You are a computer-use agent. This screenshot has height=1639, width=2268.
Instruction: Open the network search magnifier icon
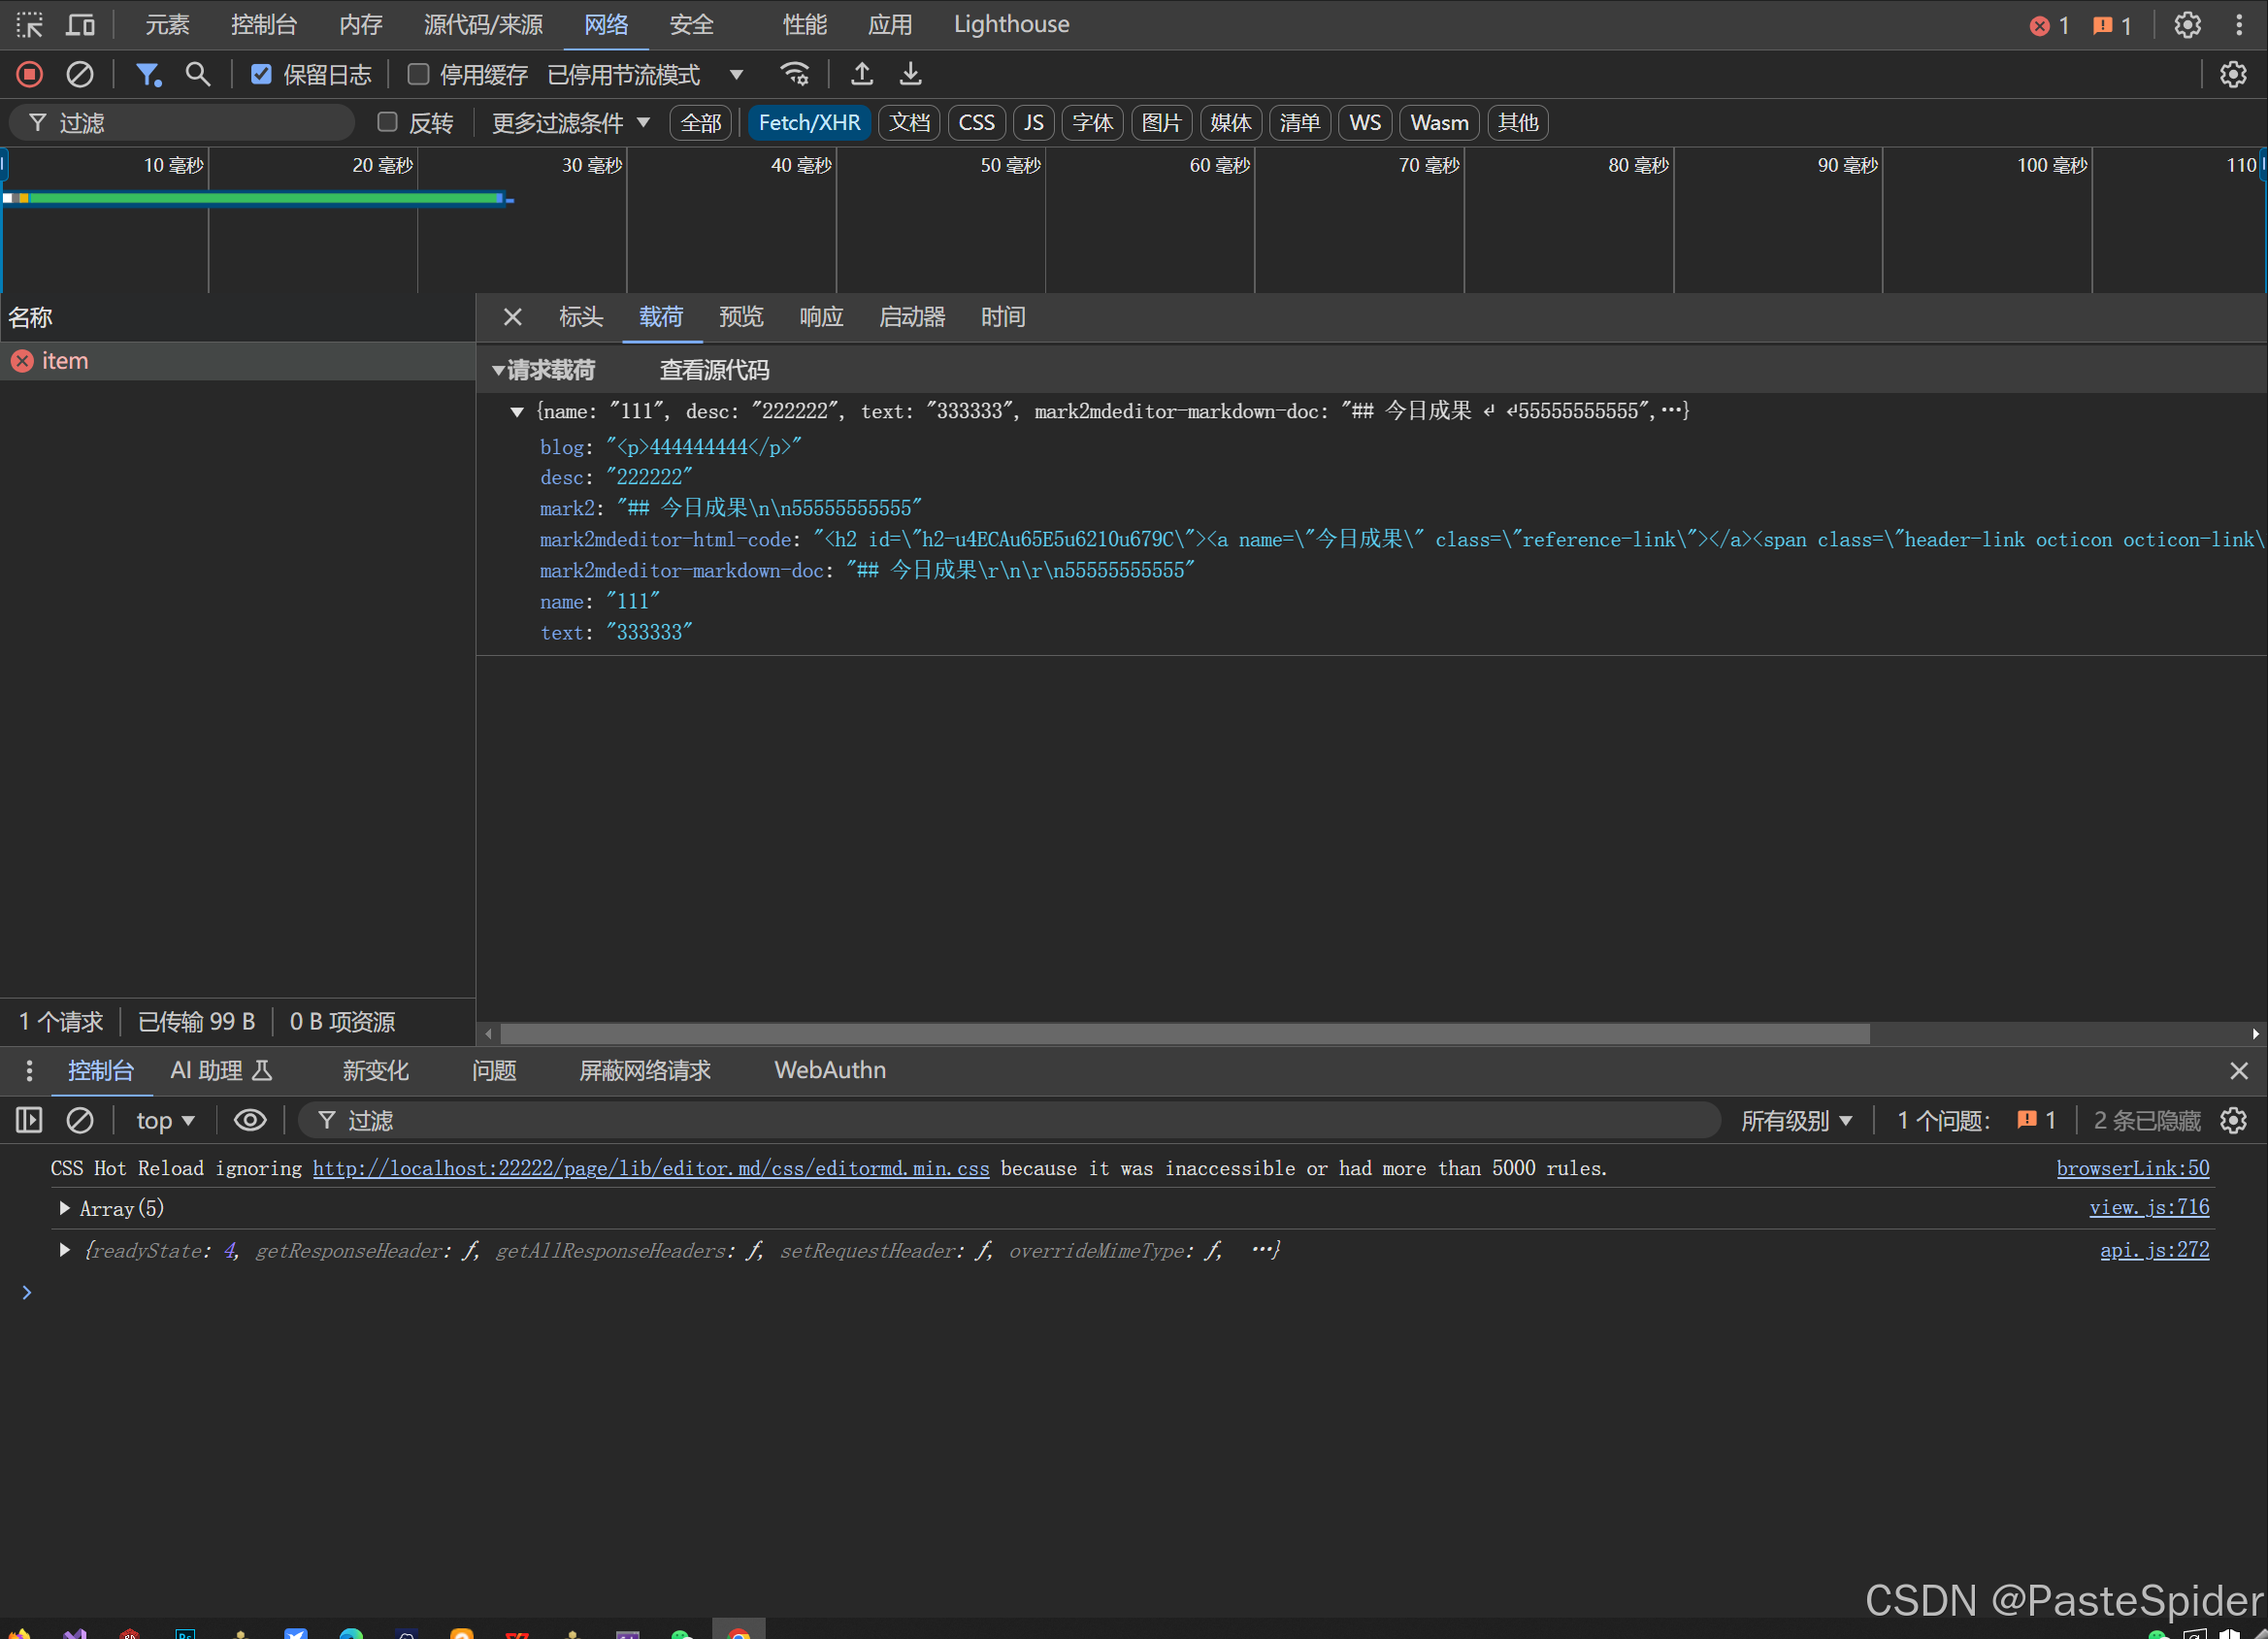click(x=198, y=74)
